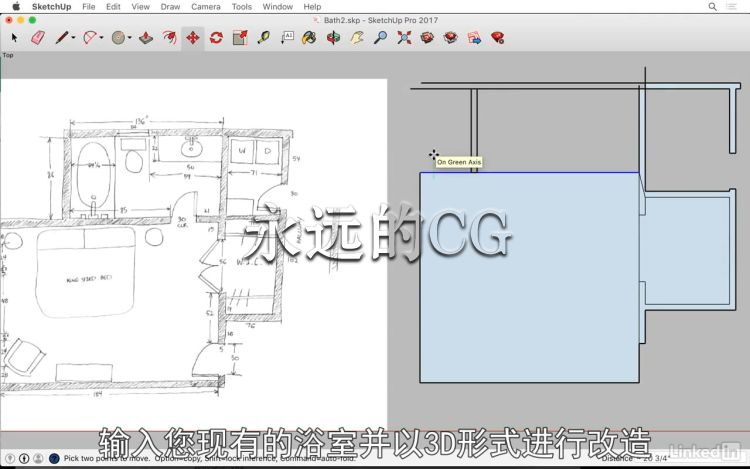Open the Help menu
The height and width of the screenshot is (469, 750).
coord(312,7)
